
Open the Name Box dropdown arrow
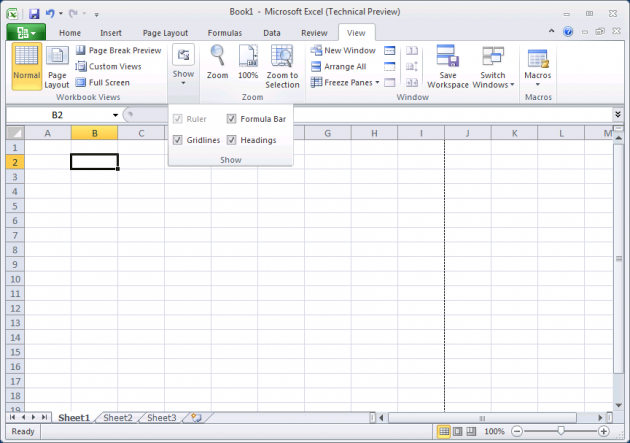coord(115,115)
